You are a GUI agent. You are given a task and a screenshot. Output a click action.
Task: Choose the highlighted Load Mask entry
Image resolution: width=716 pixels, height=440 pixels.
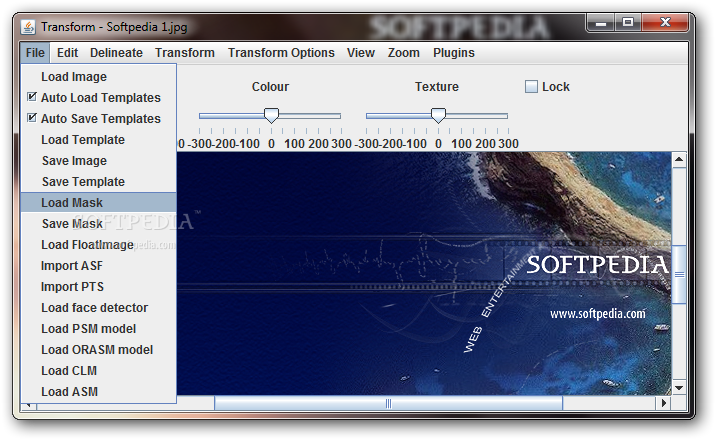click(x=99, y=203)
